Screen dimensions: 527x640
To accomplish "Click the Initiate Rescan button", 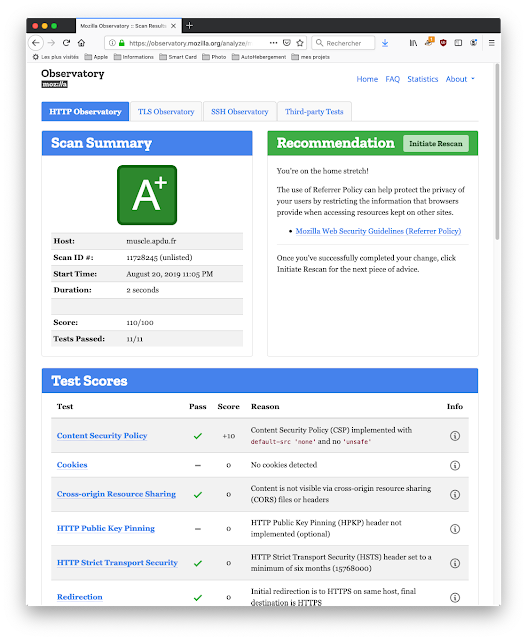I will coord(436,144).
